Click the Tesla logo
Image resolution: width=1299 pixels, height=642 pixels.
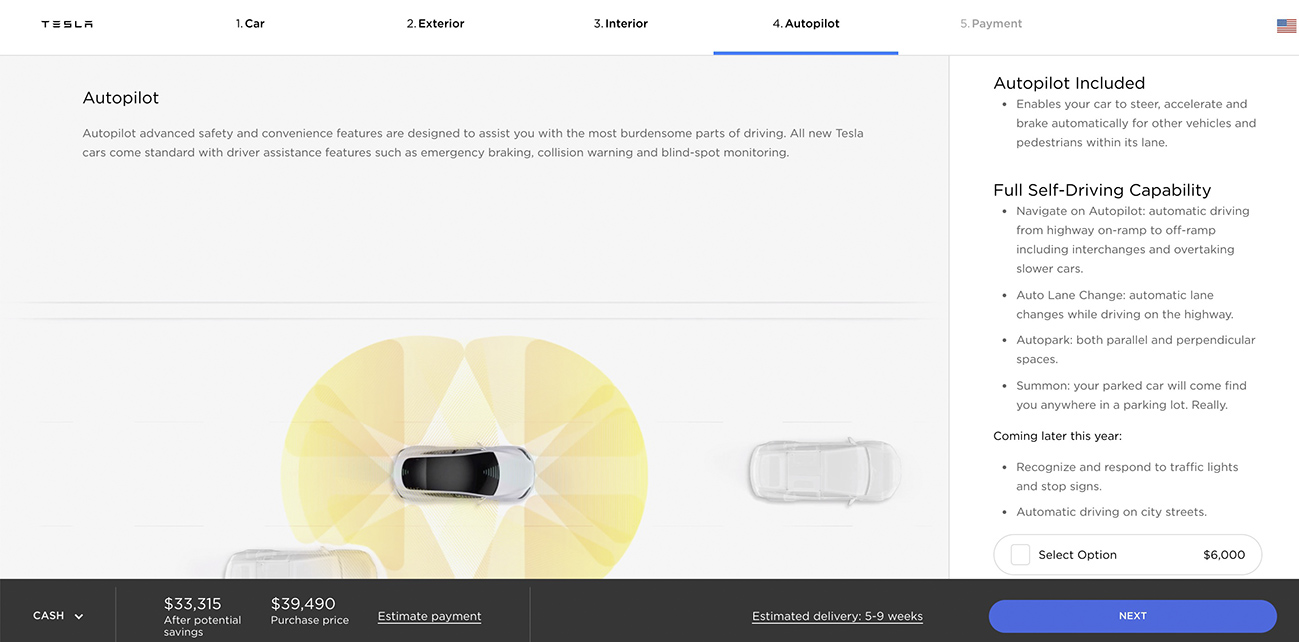67,24
